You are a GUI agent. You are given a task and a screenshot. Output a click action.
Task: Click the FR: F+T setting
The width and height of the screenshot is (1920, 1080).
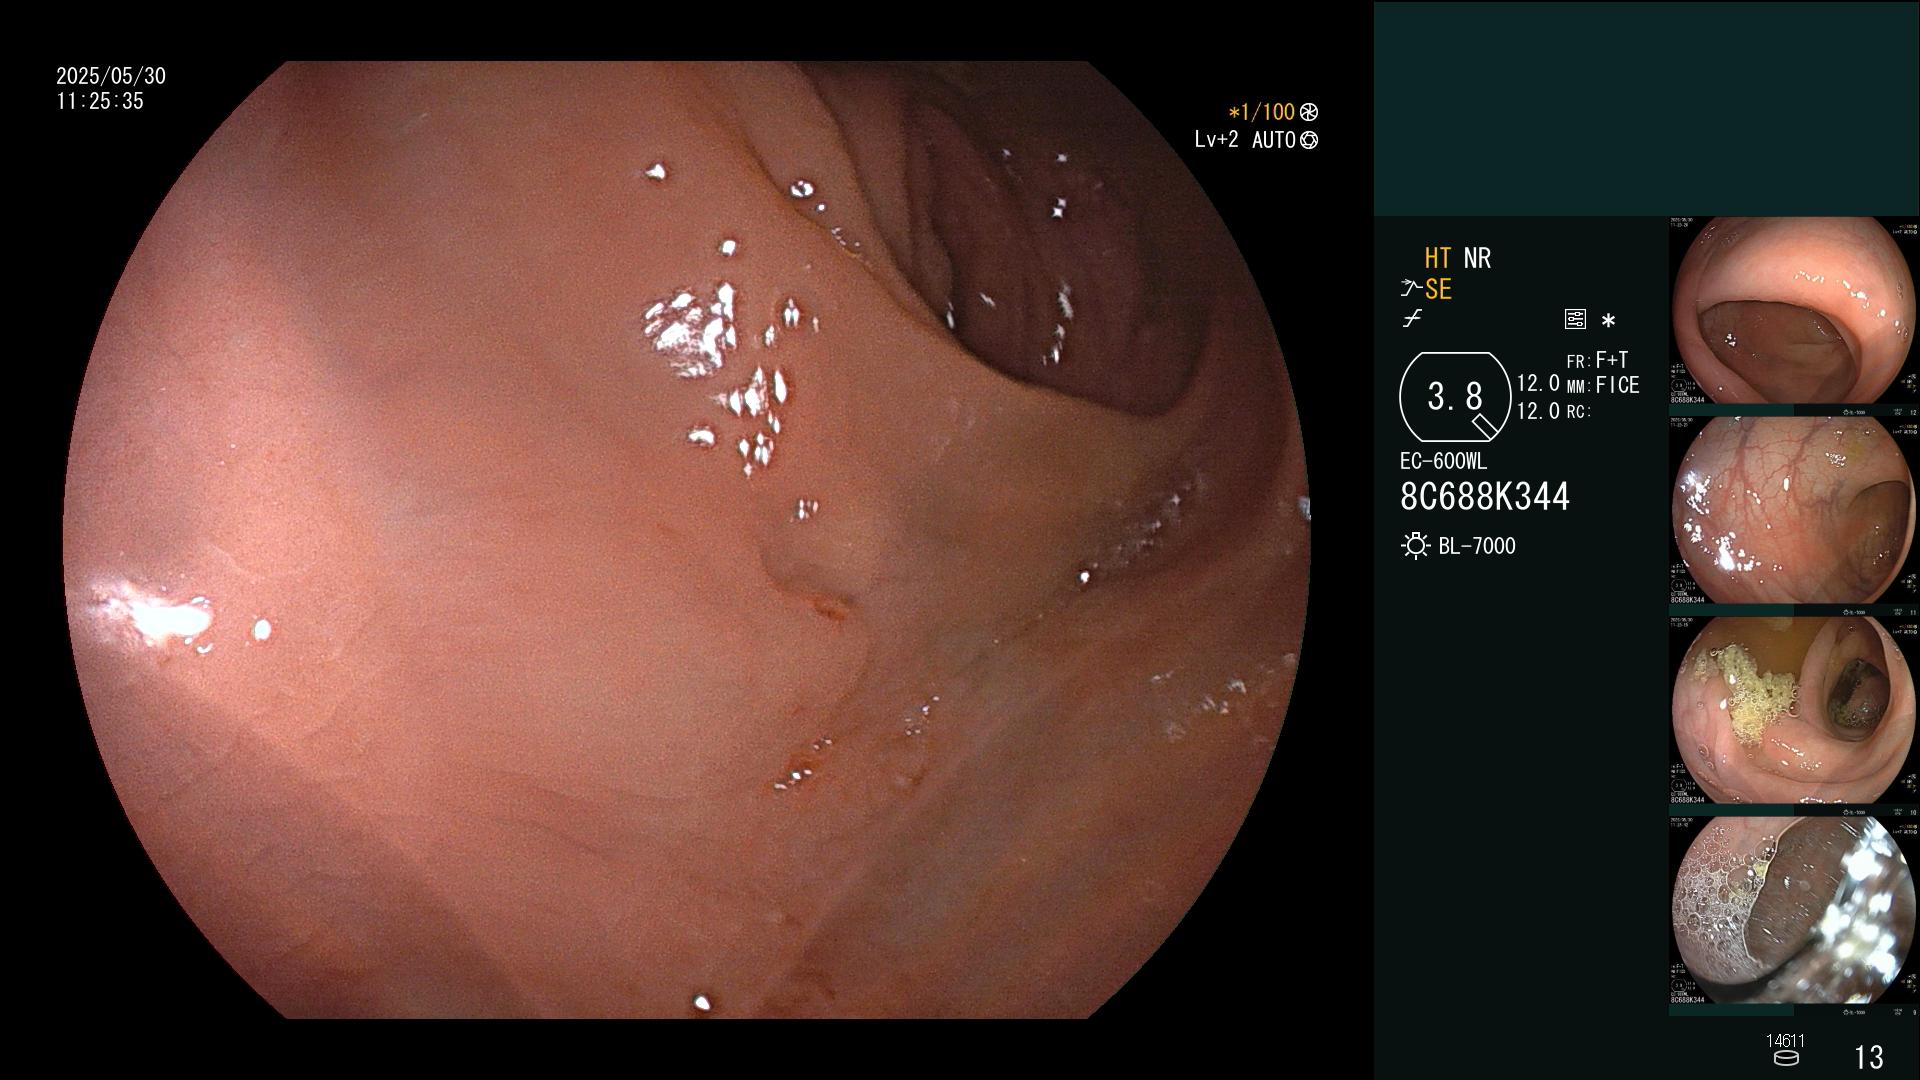(1597, 360)
